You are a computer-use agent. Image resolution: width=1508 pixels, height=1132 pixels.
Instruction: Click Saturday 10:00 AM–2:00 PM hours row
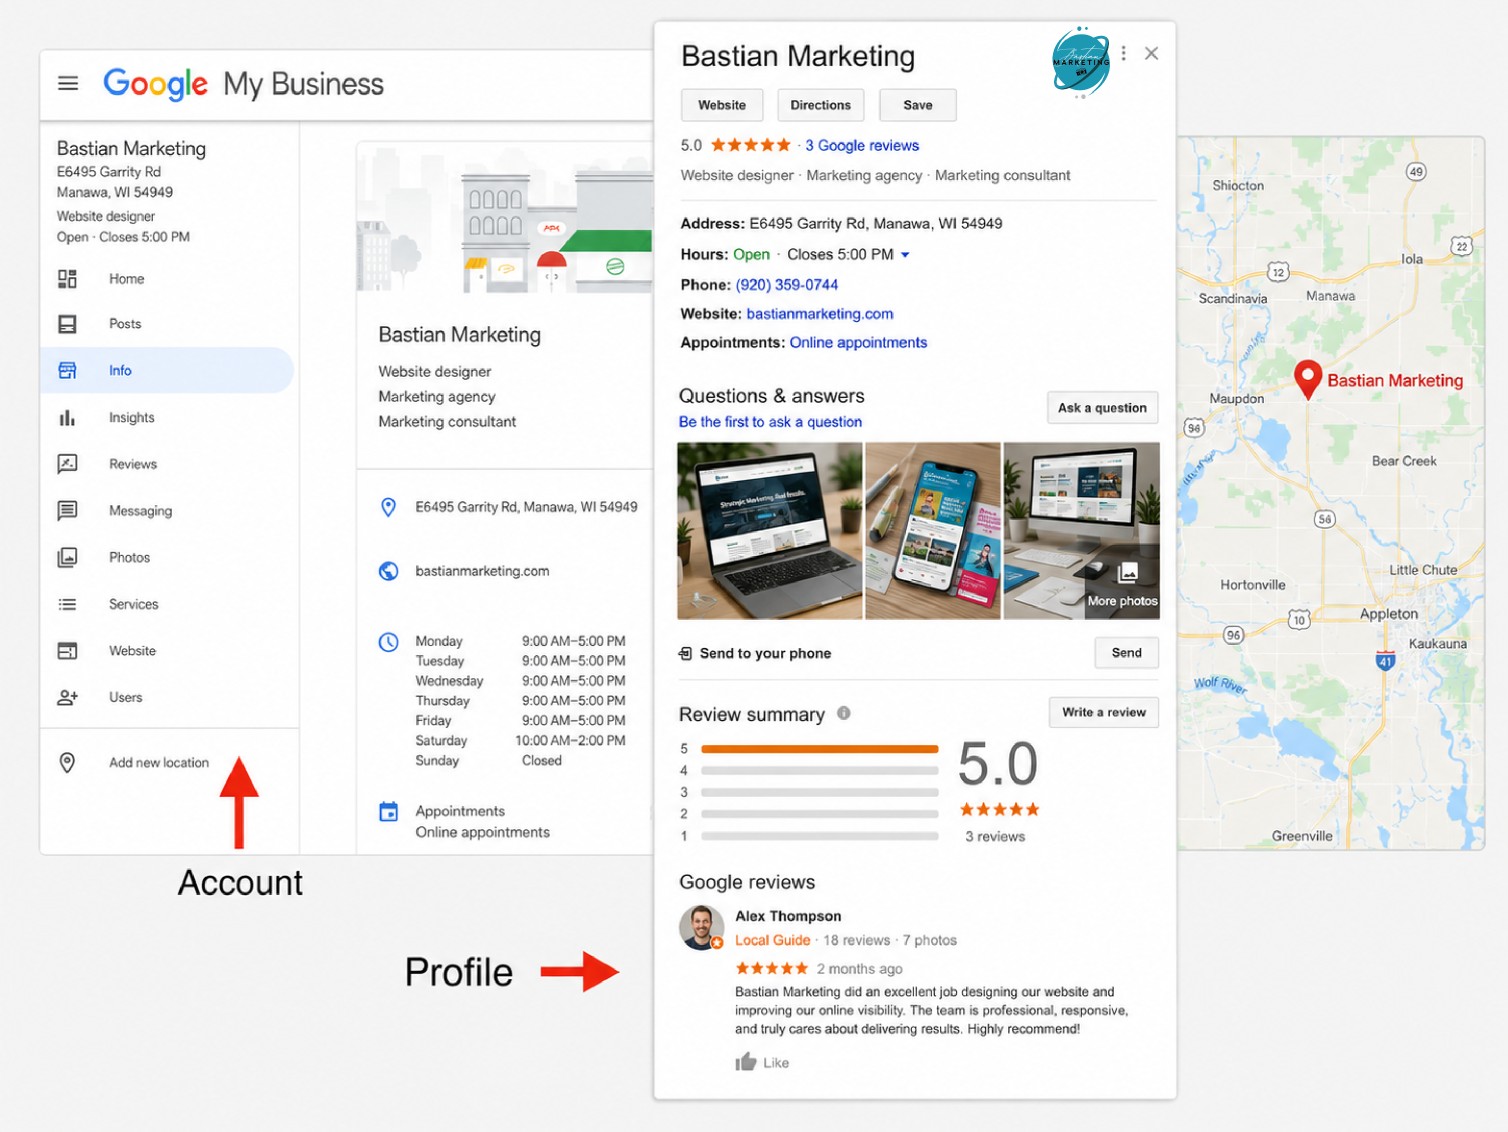520,741
